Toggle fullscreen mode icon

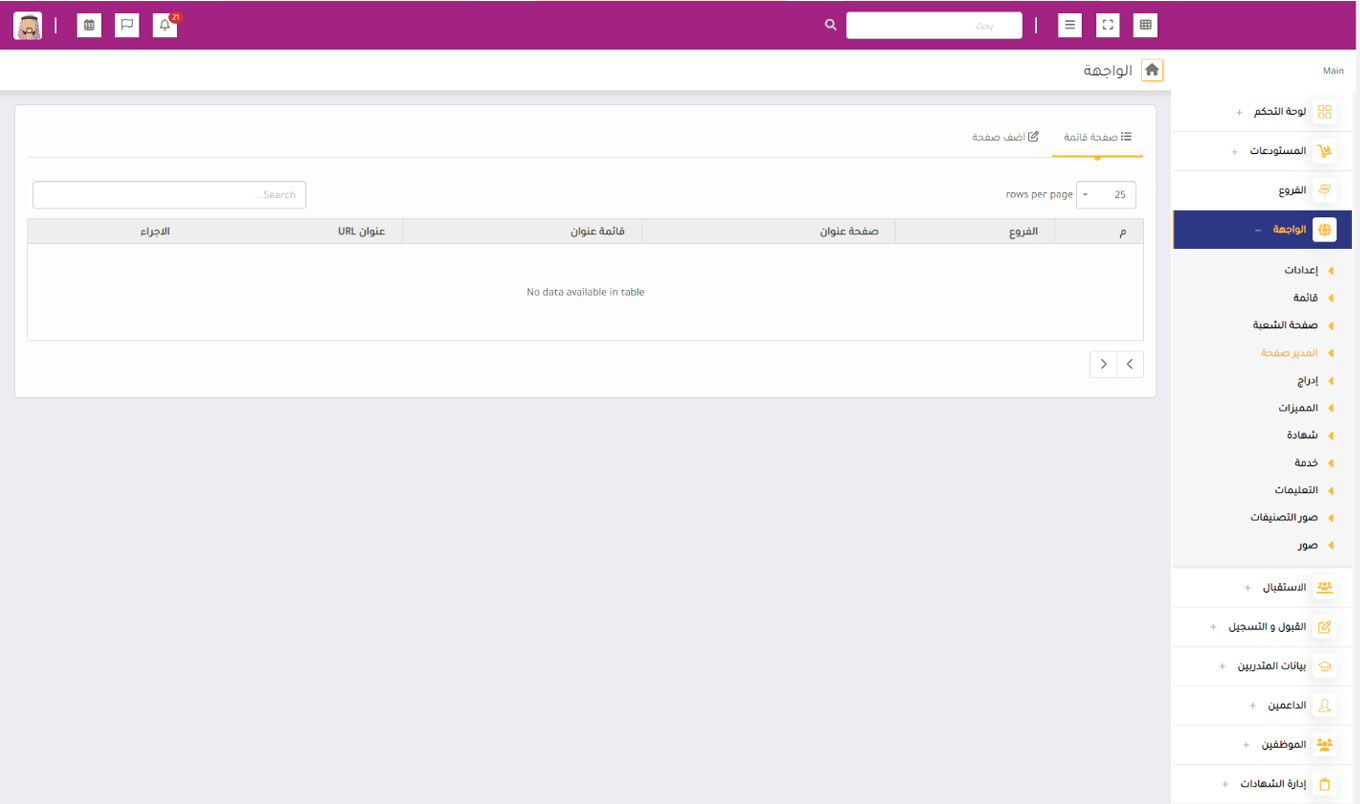(1107, 26)
